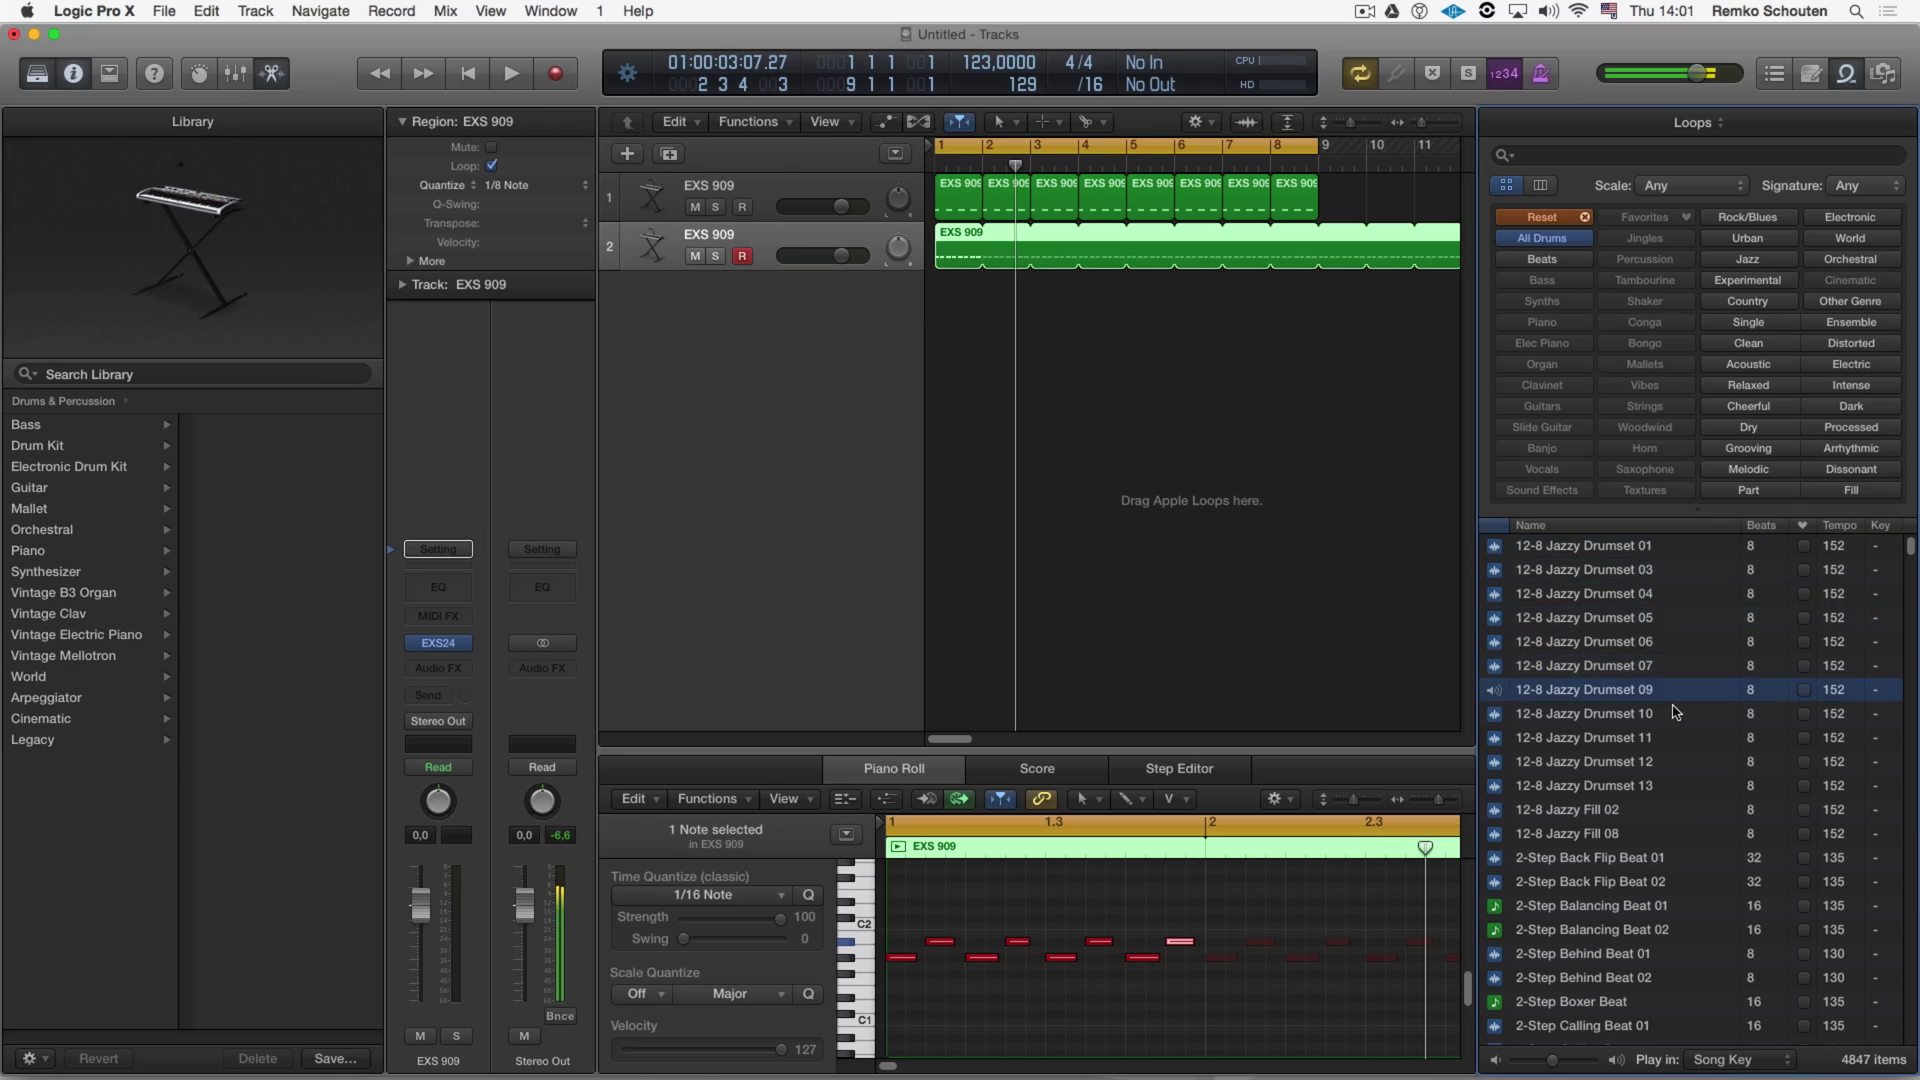Open the Media browser icon
Image resolution: width=1920 pixels, height=1080 pixels.
(x=1883, y=73)
